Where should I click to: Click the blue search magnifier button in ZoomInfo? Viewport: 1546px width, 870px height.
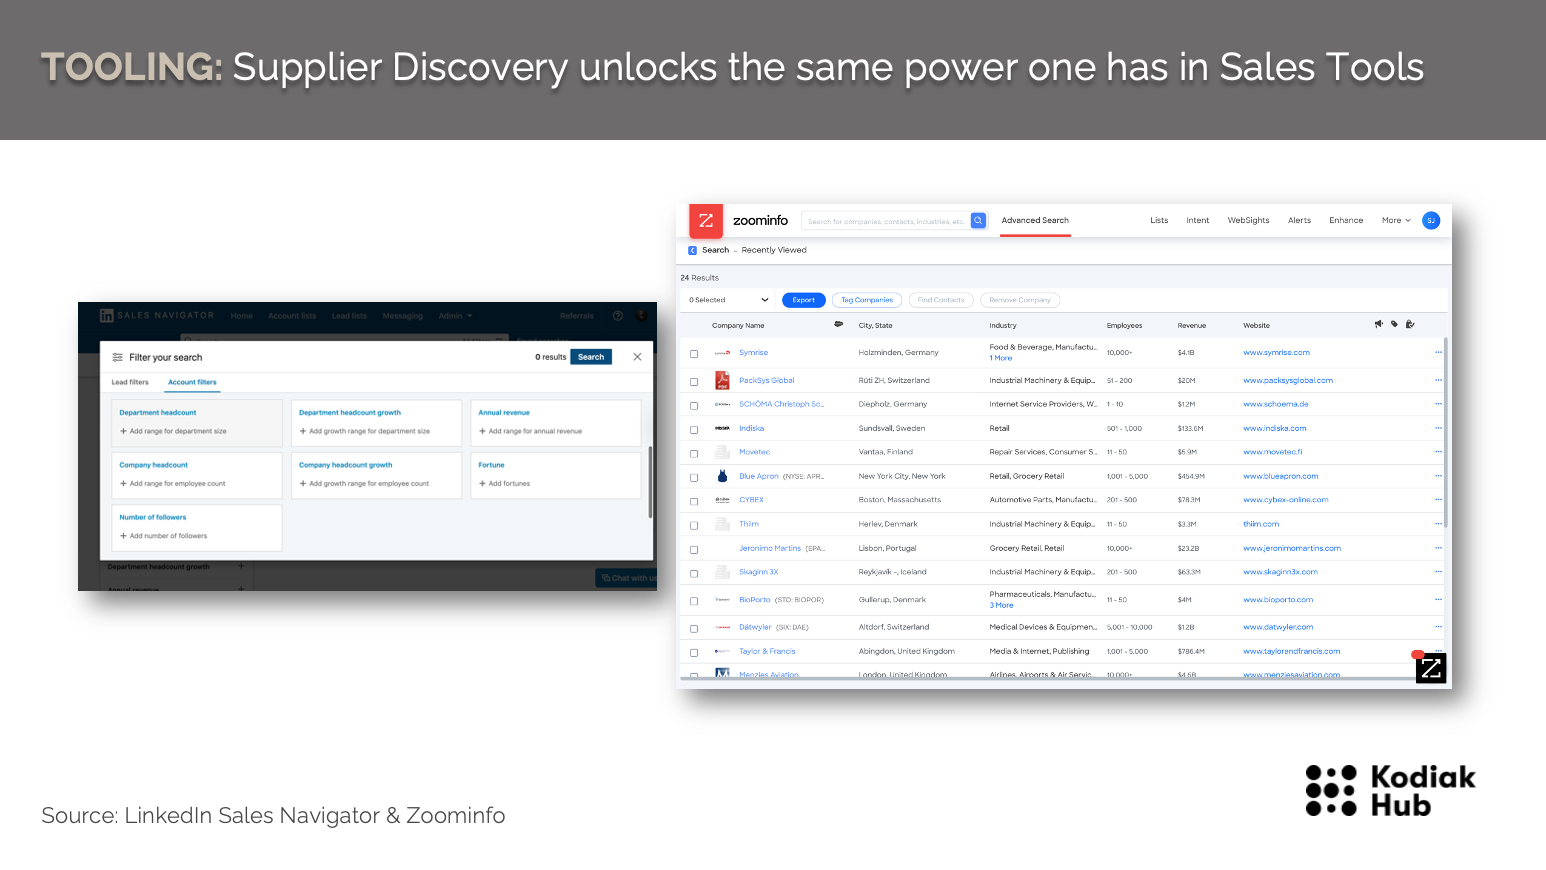pos(978,221)
